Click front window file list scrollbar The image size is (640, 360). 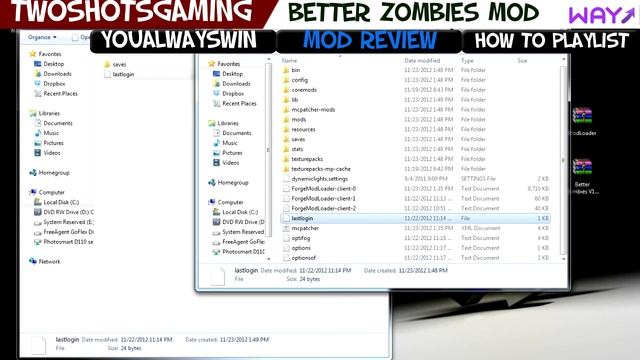coord(564,159)
